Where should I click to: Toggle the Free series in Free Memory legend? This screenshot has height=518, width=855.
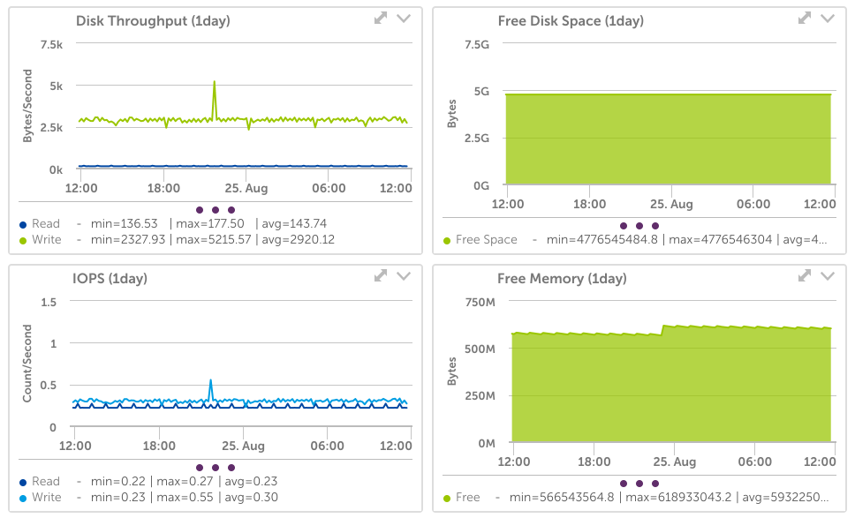(x=462, y=497)
